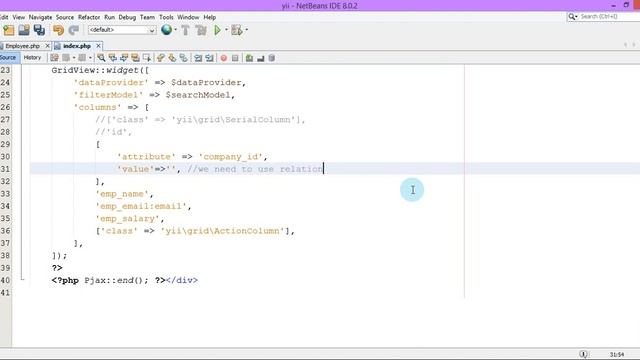640x360 pixels.
Task: Click Stop Macro Recording icon
Action: click(x=235, y=58)
